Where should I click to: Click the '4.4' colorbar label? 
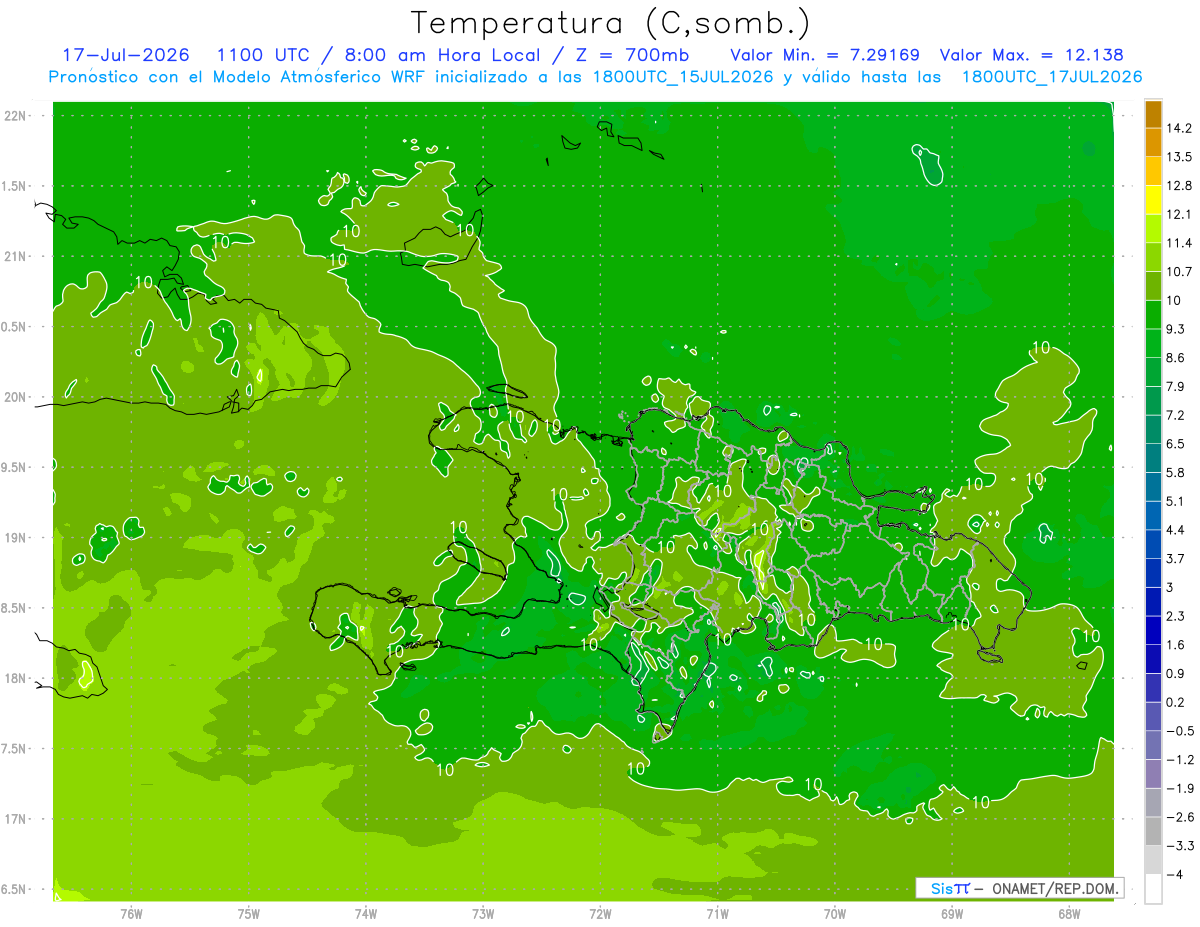pyautogui.click(x=1177, y=530)
